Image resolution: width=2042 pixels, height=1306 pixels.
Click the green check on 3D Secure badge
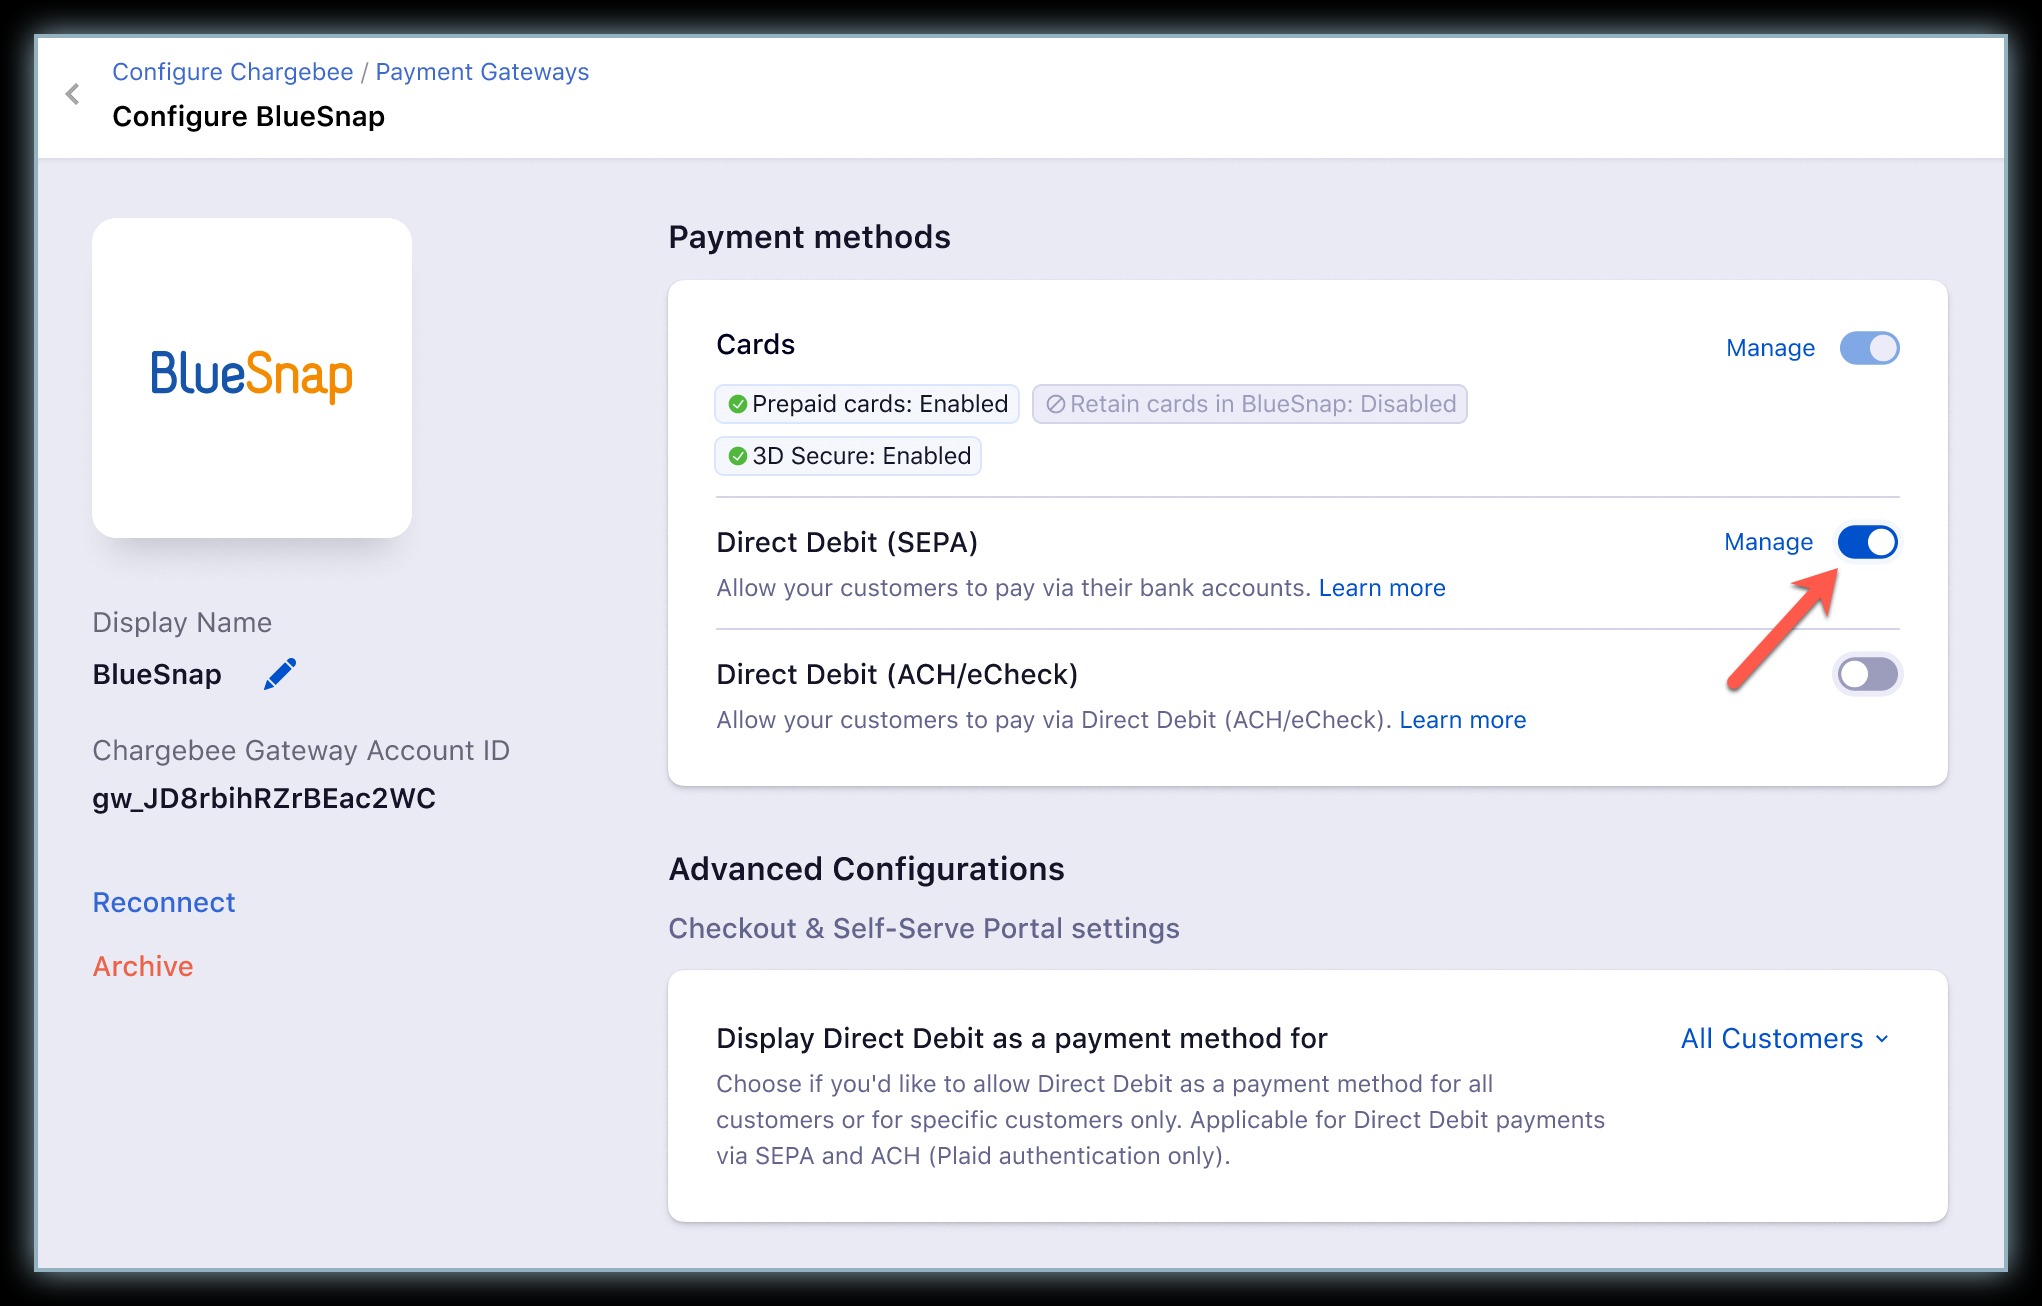(738, 456)
